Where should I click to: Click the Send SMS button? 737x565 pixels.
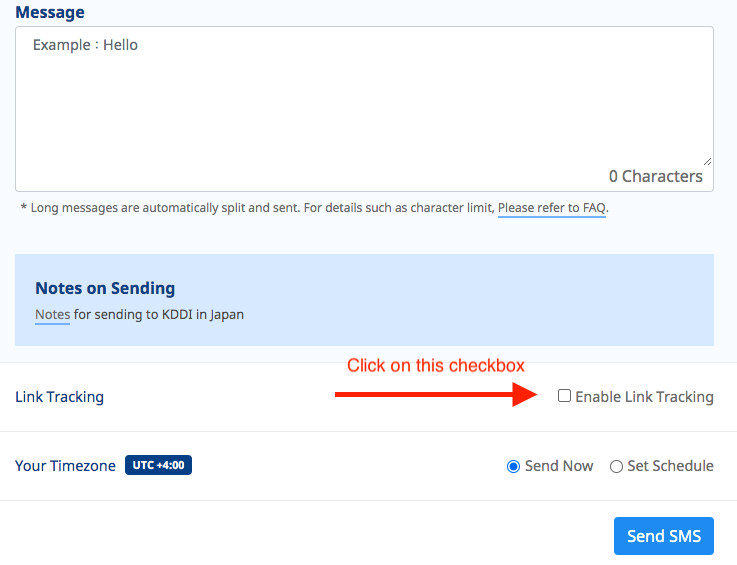point(664,536)
